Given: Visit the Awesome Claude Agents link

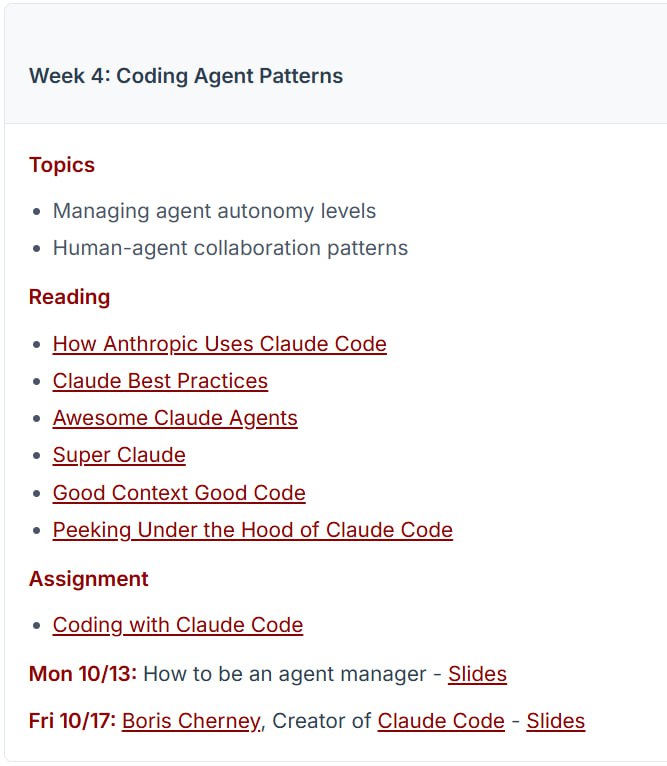Looking at the screenshot, I should (x=175, y=418).
